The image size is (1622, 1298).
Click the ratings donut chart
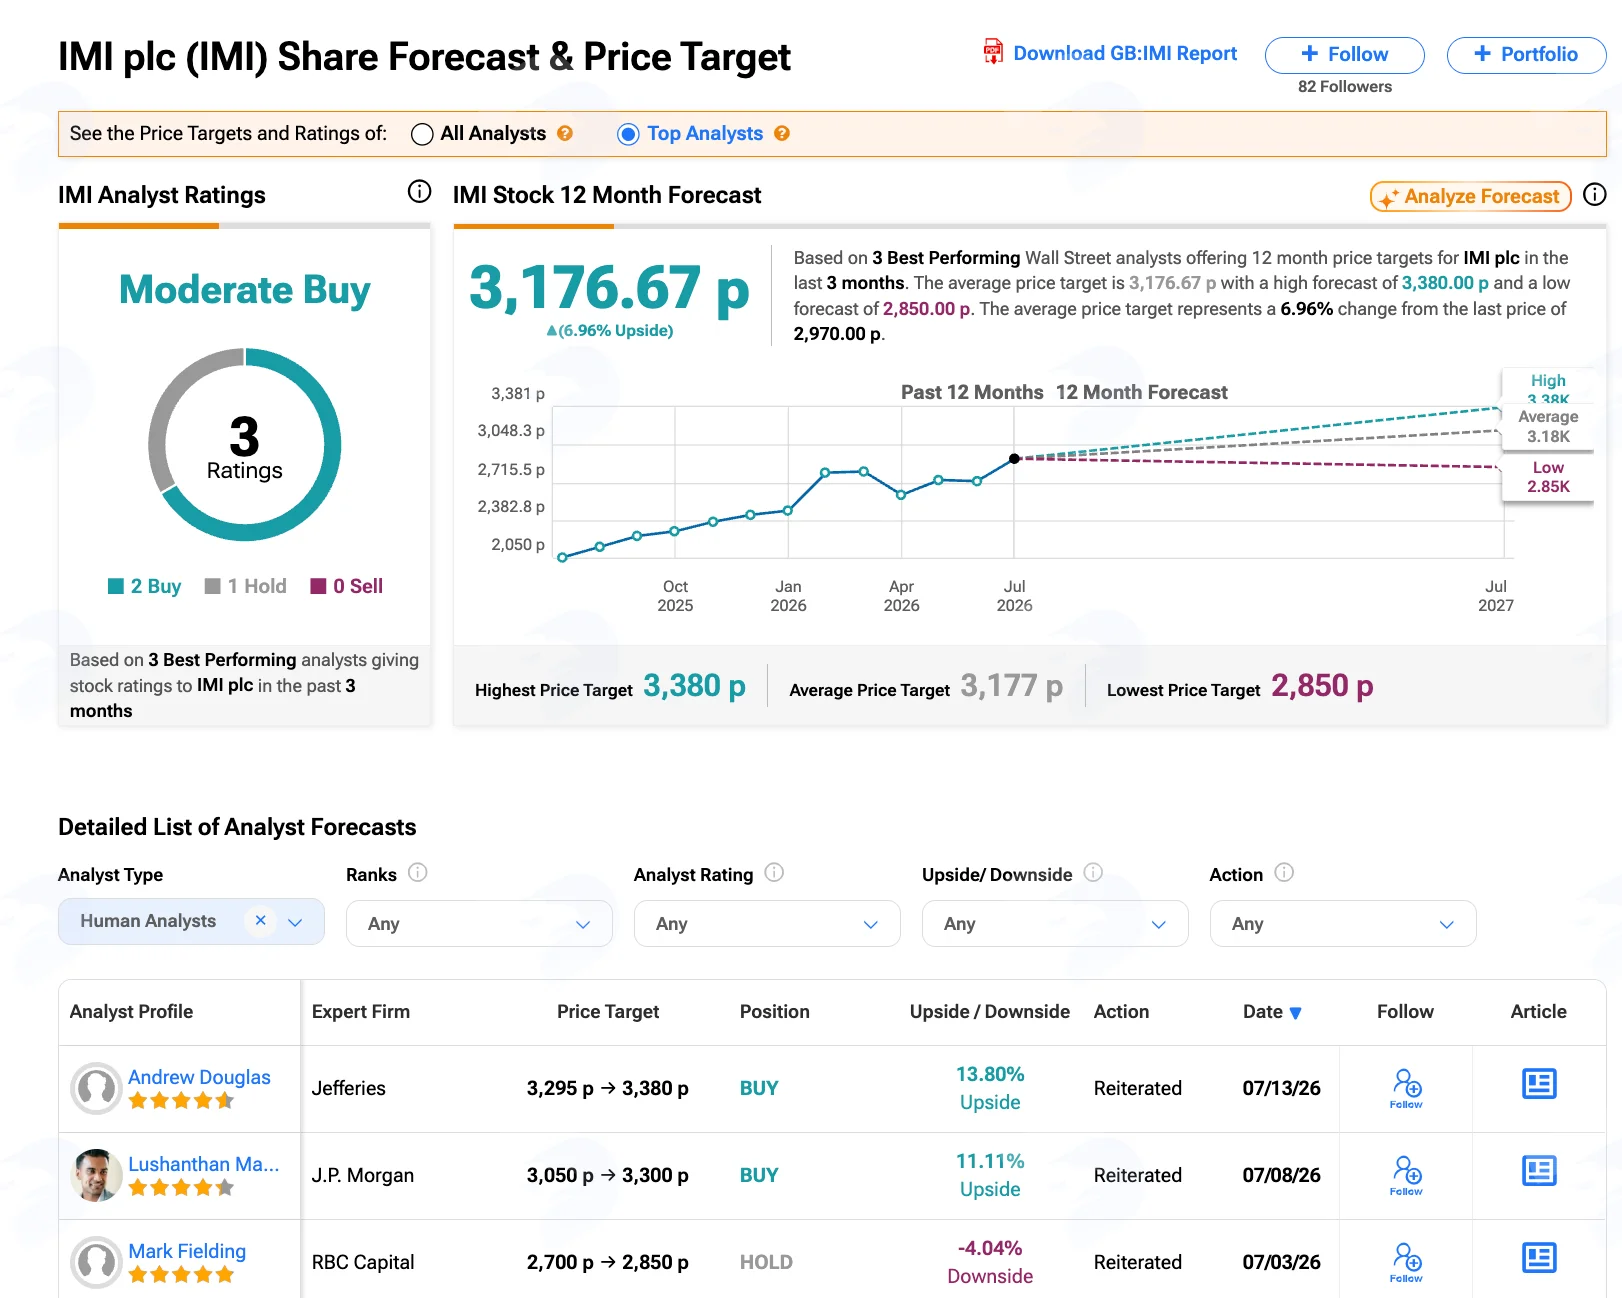coord(245,445)
